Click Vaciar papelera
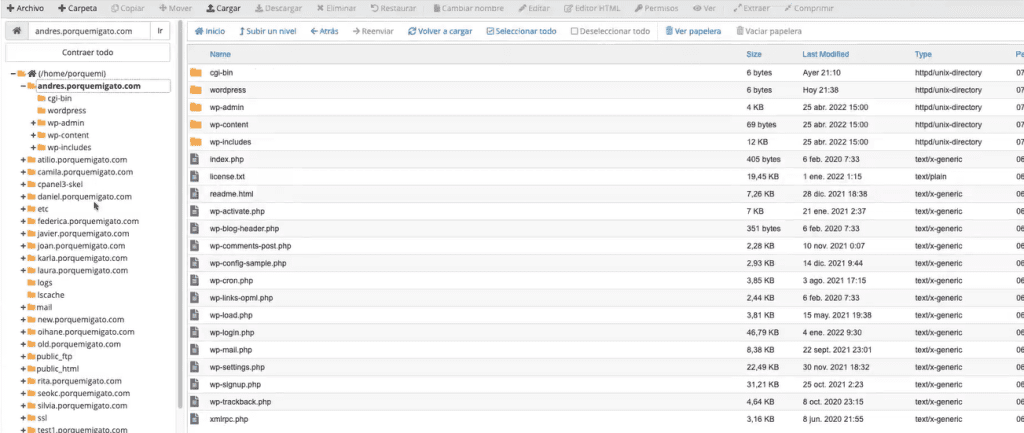1024x433 pixels. click(769, 31)
